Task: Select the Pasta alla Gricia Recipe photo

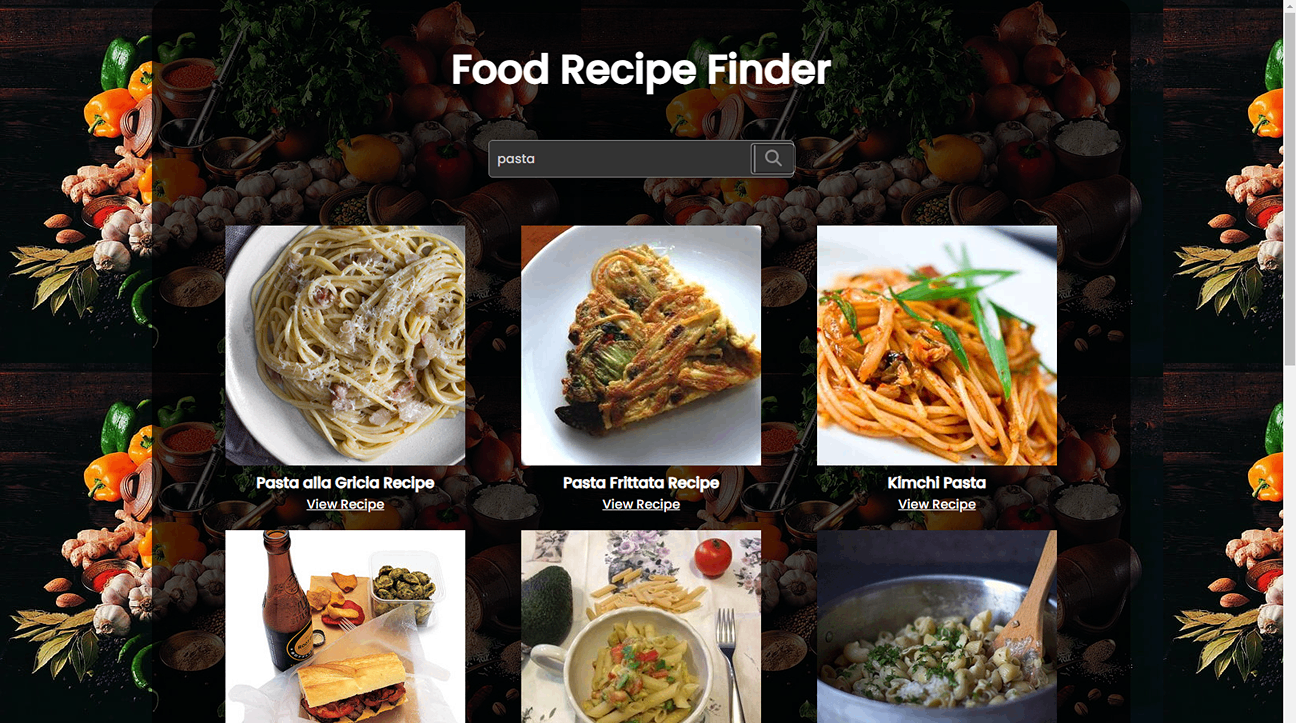Action: click(x=345, y=345)
